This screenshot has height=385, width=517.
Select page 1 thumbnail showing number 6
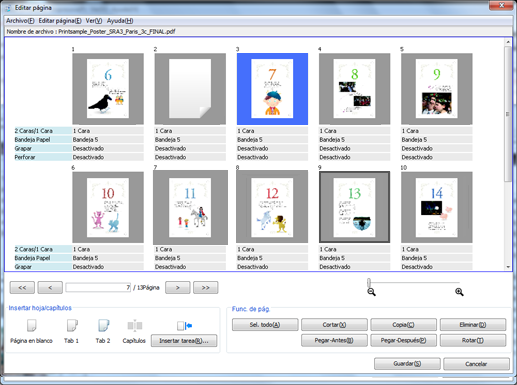pos(108,89)
